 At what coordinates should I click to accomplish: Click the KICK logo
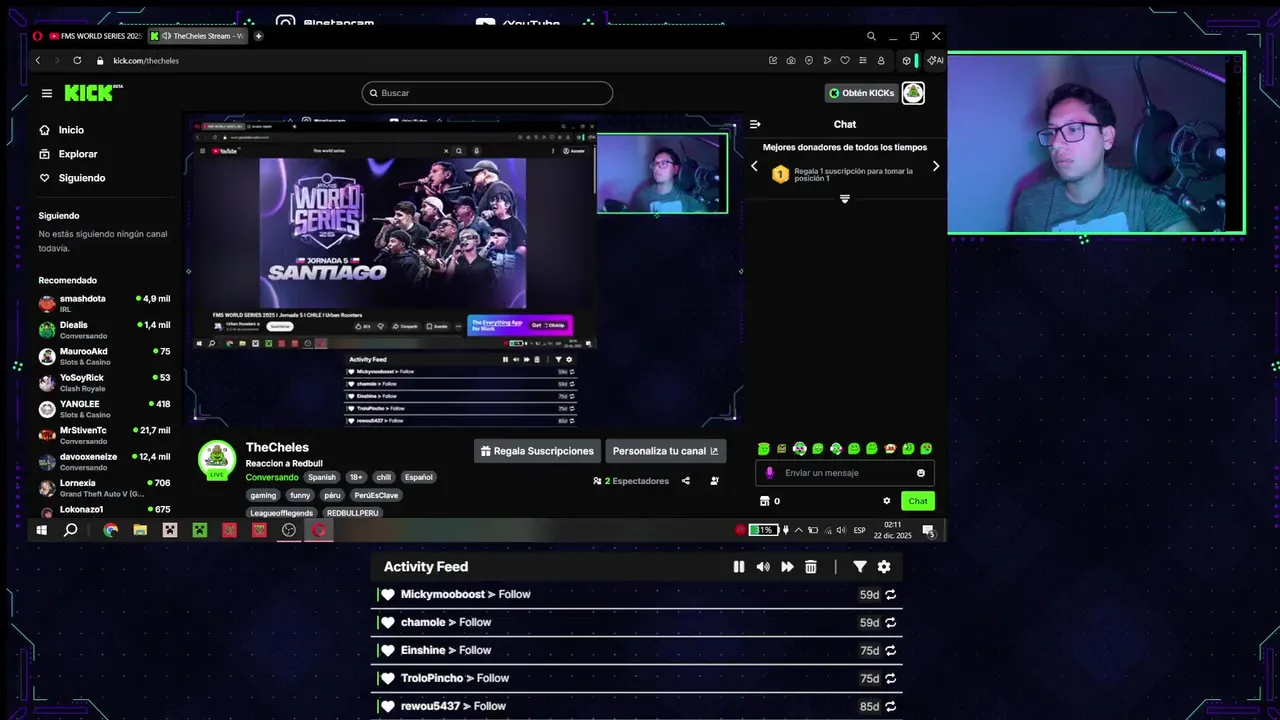[x=91, y=93]
